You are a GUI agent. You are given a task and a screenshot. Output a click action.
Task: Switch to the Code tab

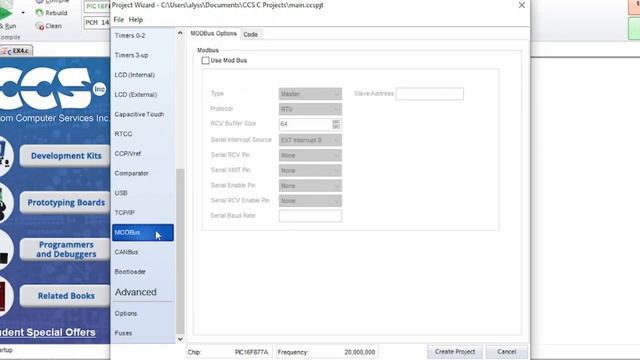[x=251, y=34]
